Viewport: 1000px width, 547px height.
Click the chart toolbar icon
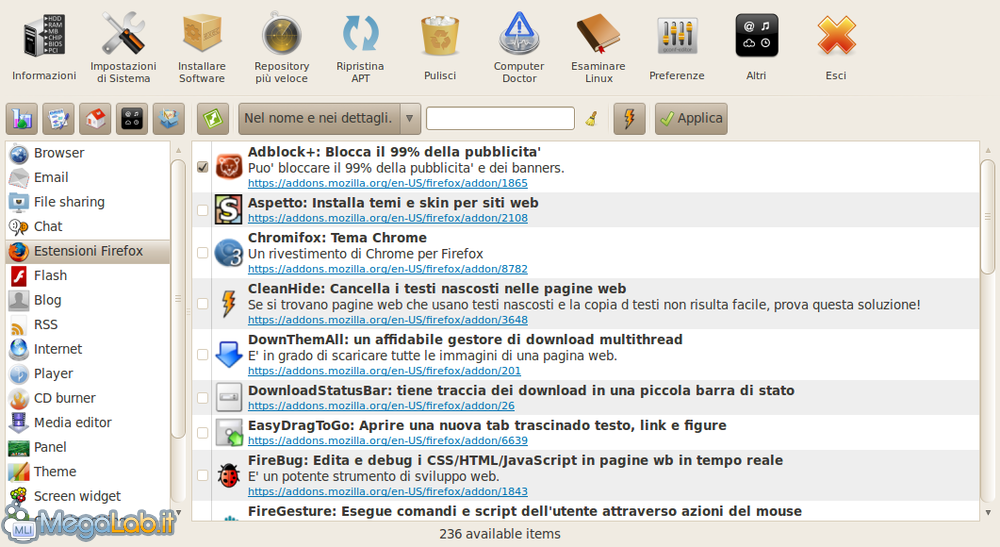tap(22, 119)
